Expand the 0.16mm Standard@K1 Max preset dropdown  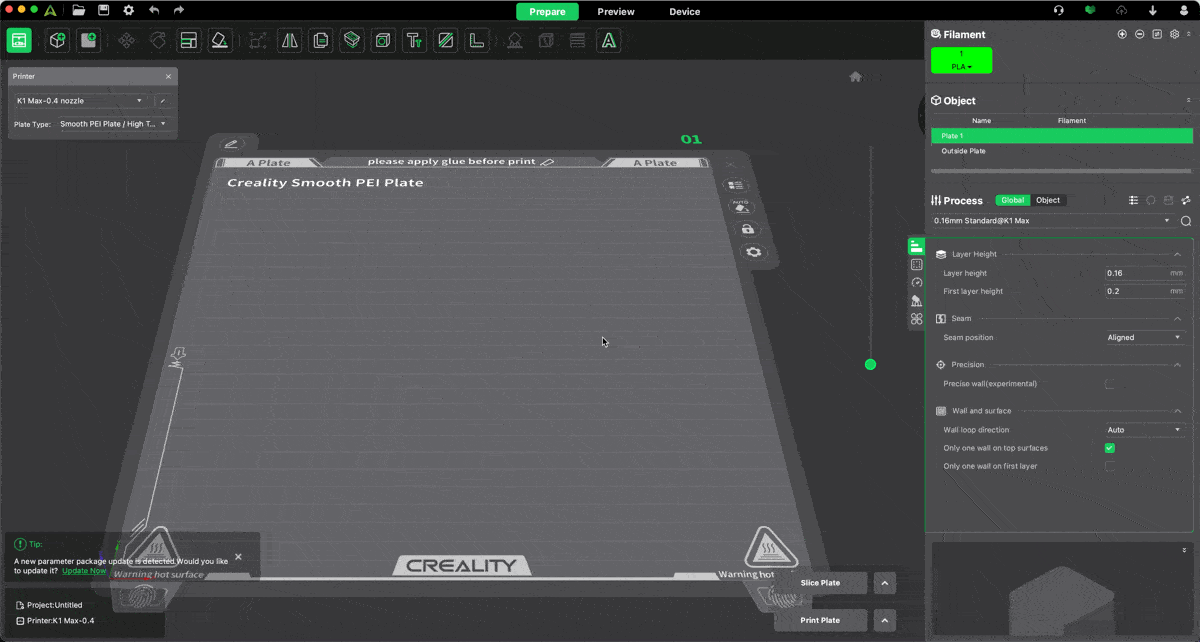coord(1050,221)
